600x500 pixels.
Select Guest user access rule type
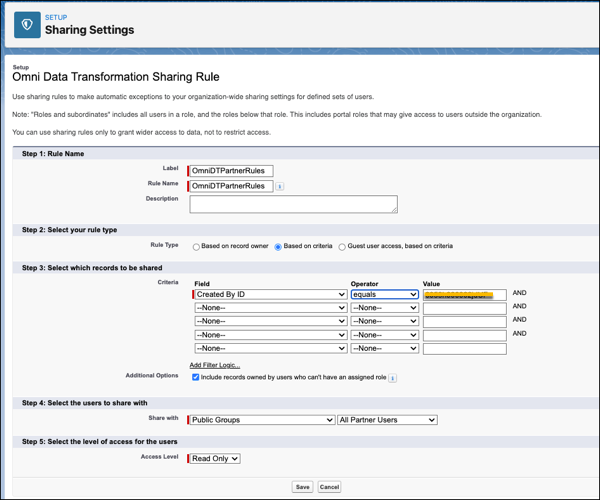(342, 247)
